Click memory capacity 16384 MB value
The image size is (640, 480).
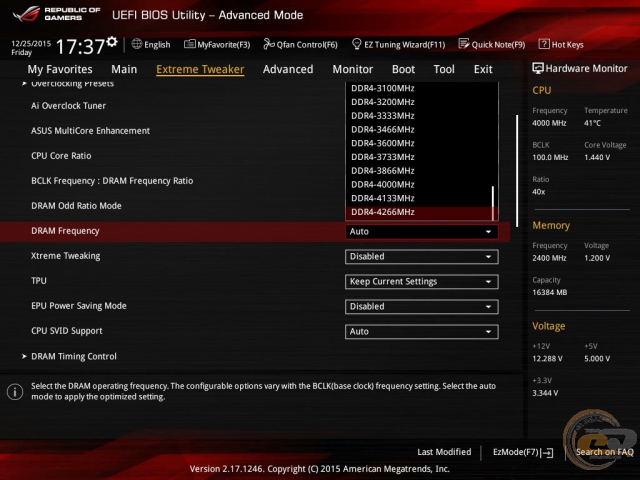549,292
